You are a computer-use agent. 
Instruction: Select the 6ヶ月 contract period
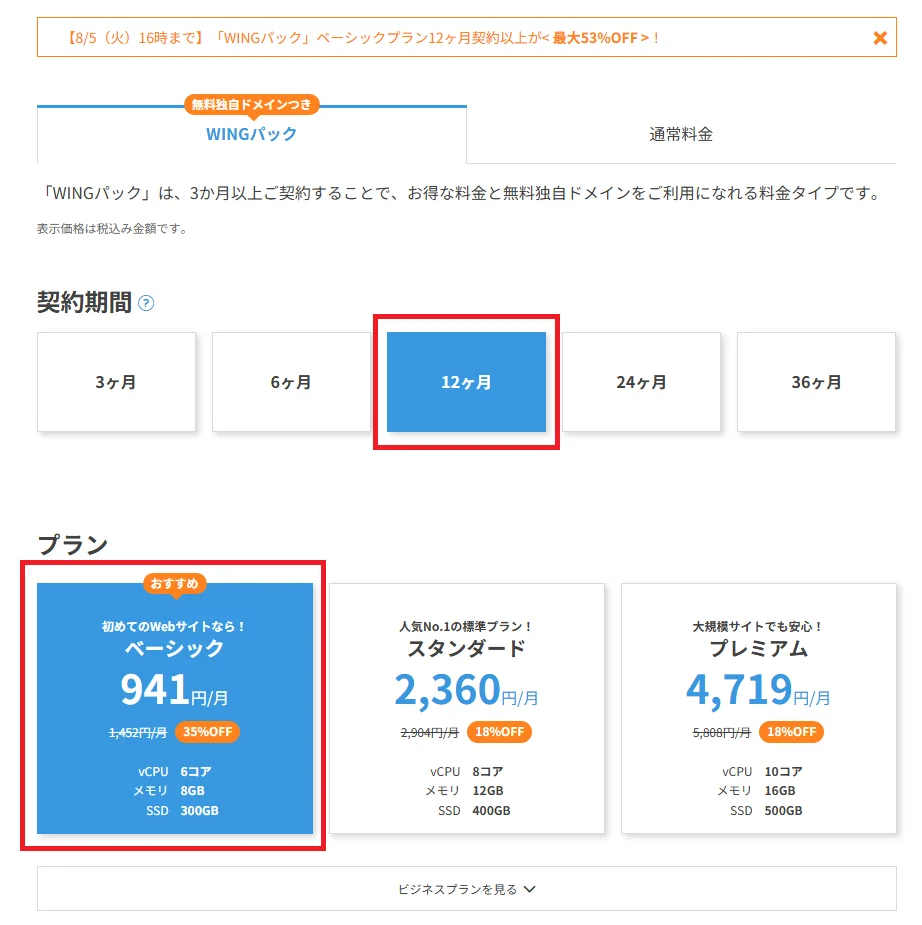point(291,382)
